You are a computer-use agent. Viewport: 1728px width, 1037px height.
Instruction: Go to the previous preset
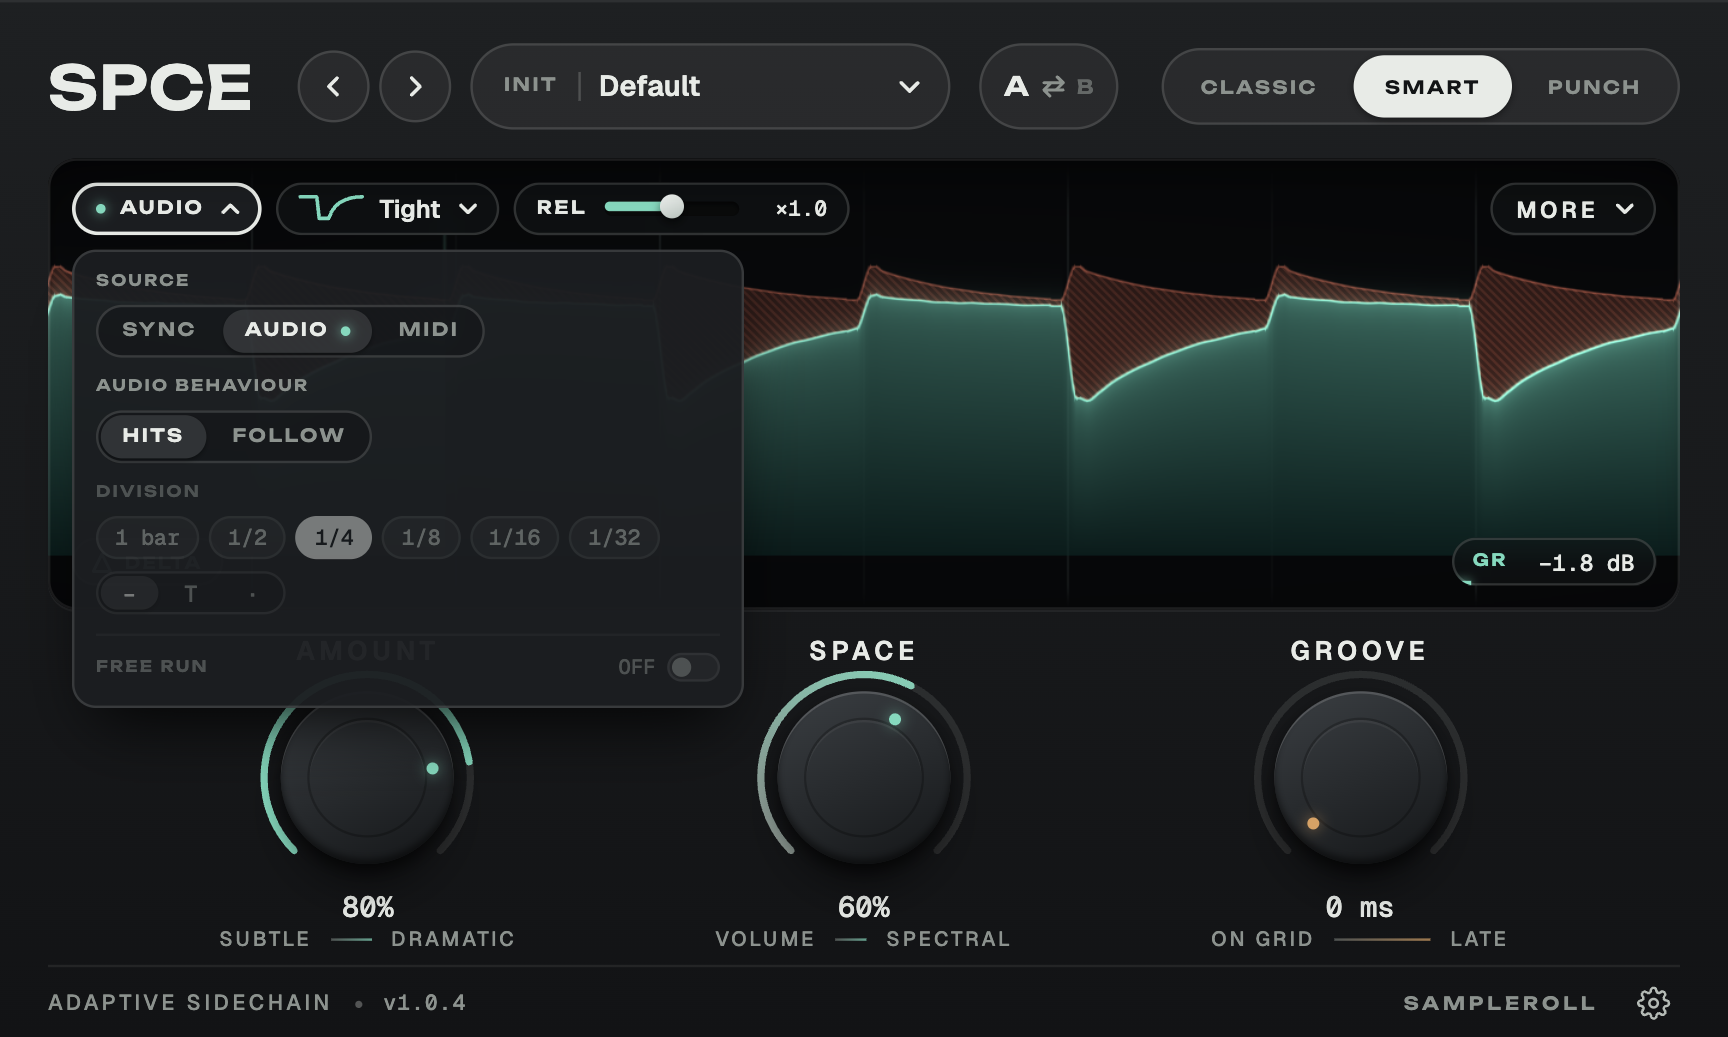pos(333,87)
